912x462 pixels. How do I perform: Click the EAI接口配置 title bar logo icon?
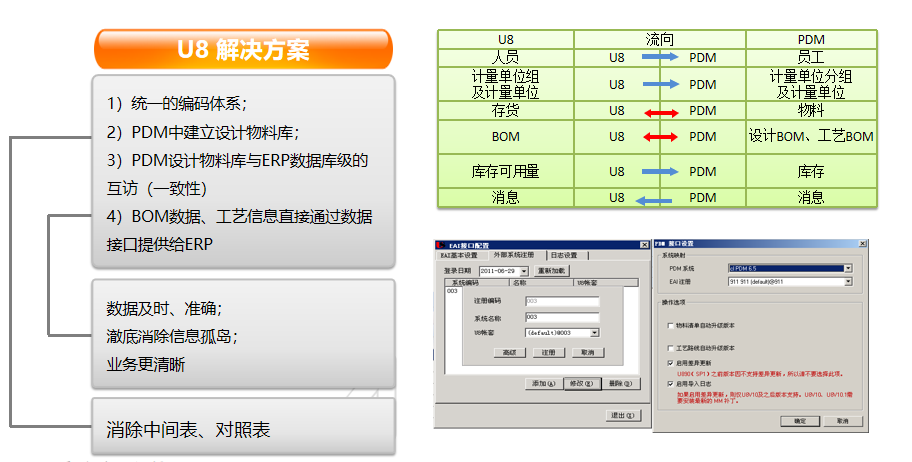click(441, 245)
